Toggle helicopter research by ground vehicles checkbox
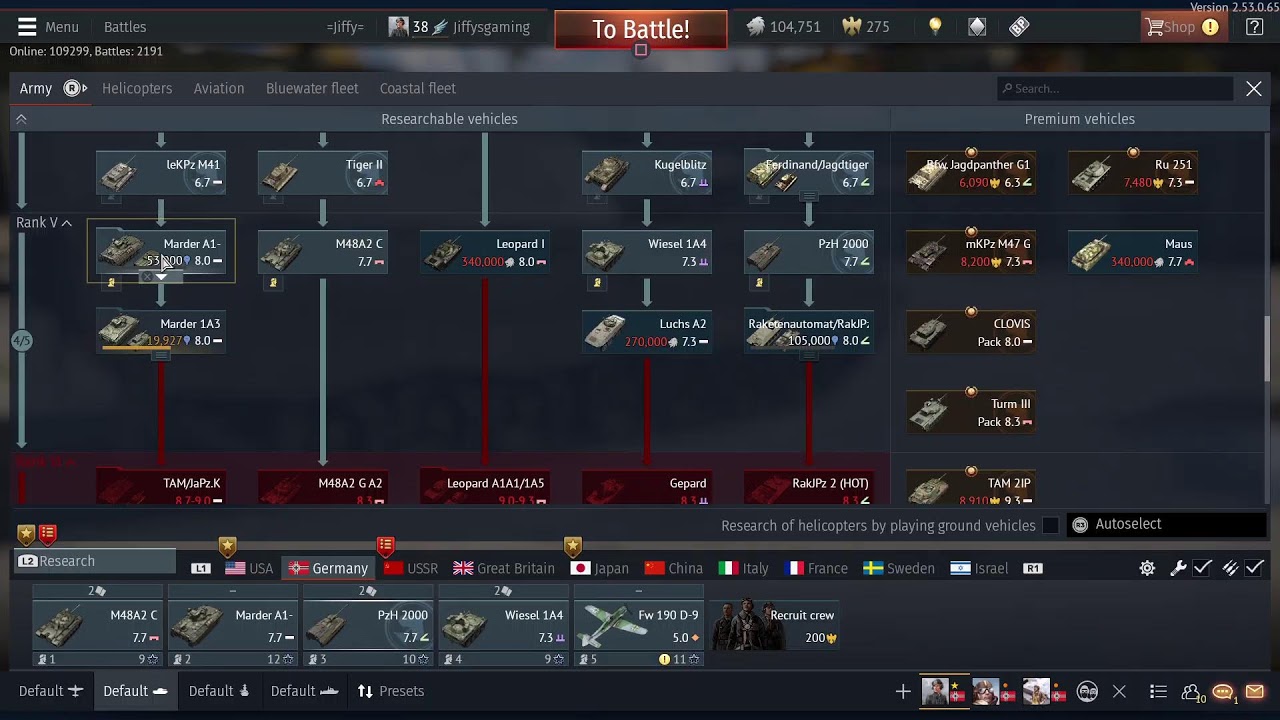Screen dimensions: 1280x720 (x=1050, y=525)
